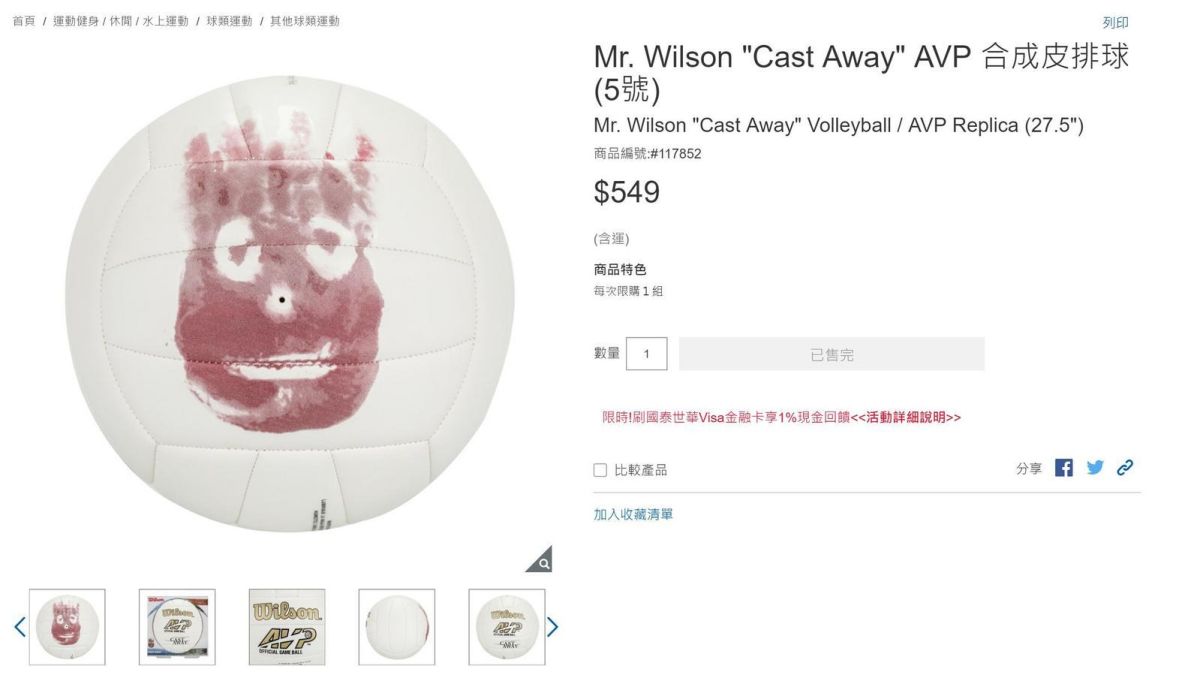Viewport: 1200px width, 681px height.
Task: Tick the 比較產品 compare checkbox
Action: pos(600,470)
